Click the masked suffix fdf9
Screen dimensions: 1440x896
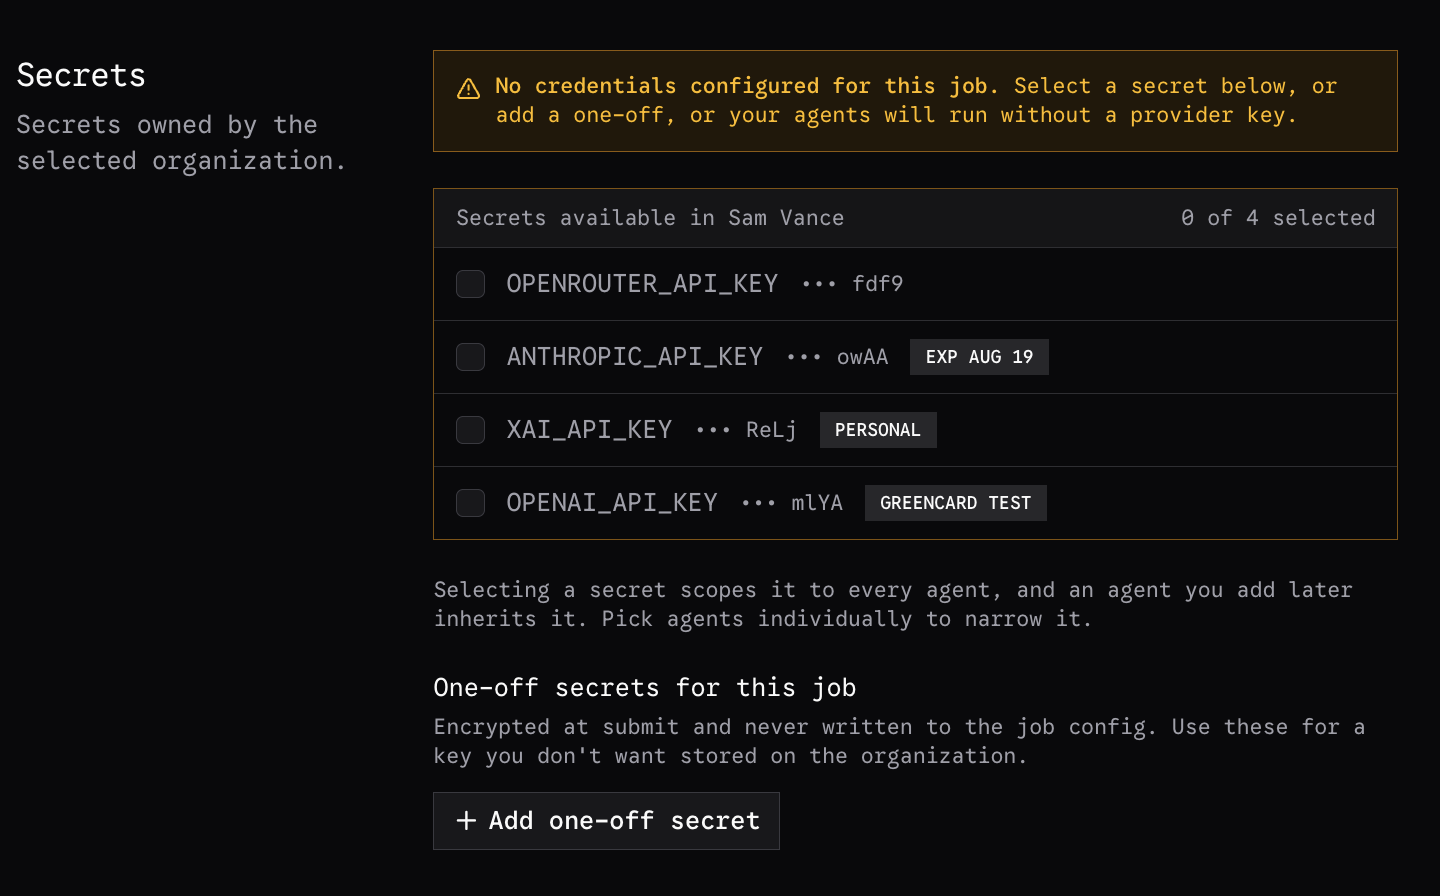(x=877, y=284)
